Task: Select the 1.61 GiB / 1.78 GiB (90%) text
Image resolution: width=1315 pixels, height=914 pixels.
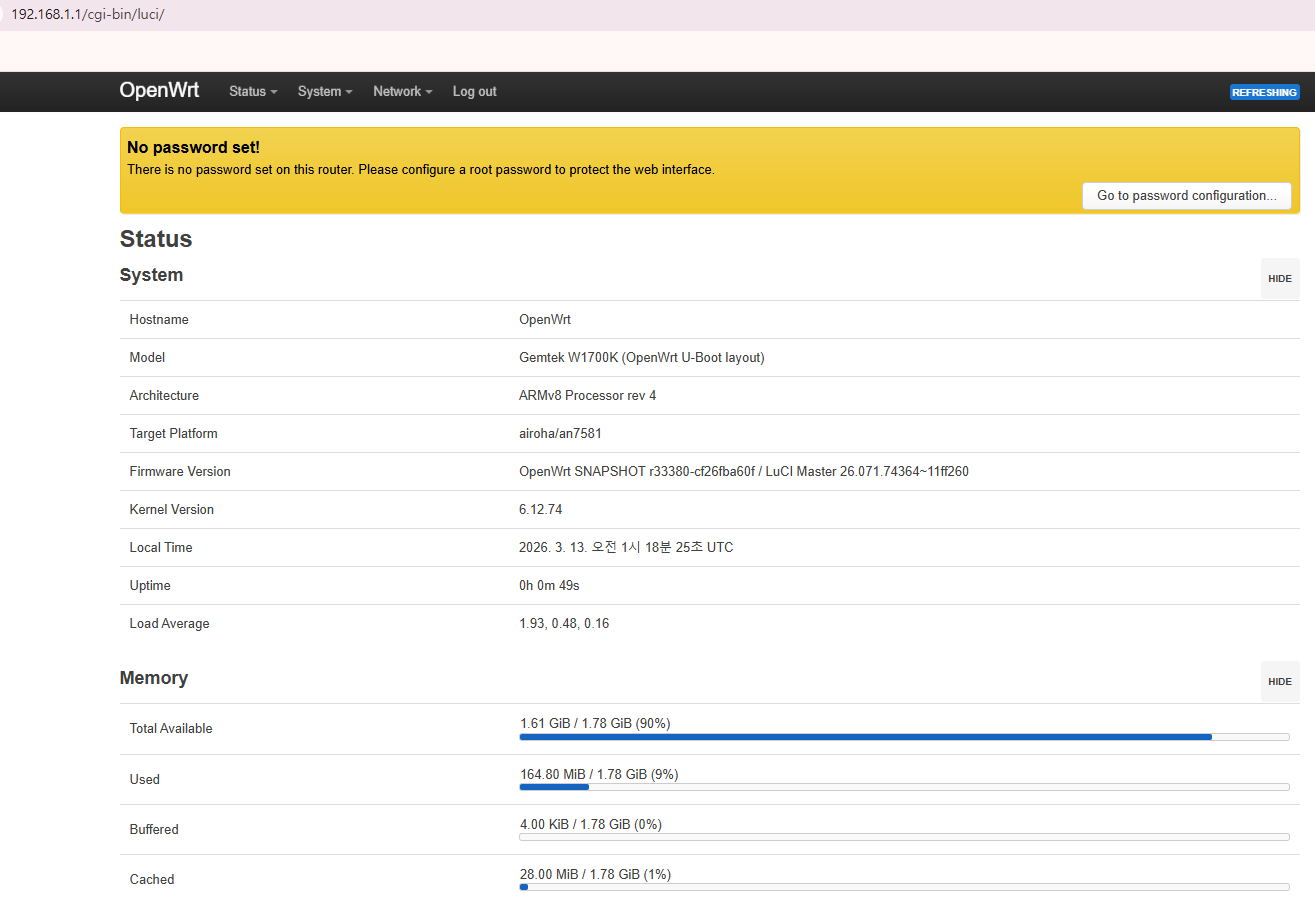Action: click(x=595, y=723)
